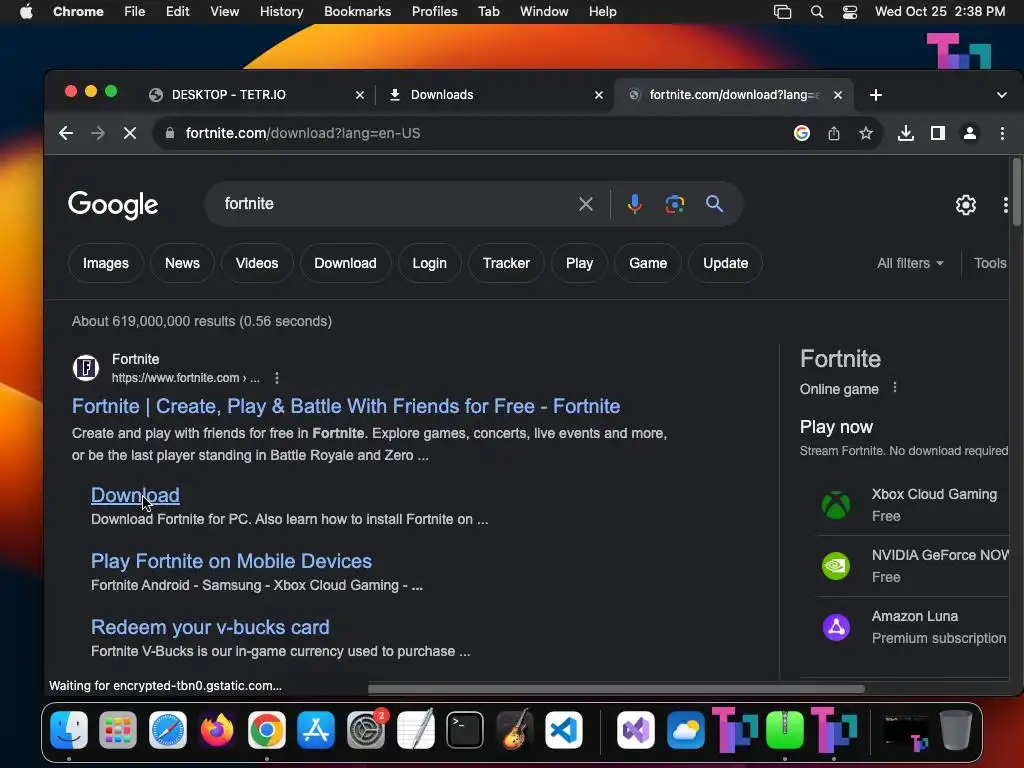1024x768 pixels.
Task: Open Fortnite Create, Play & Battle result
Action: [x=346, y=406]
